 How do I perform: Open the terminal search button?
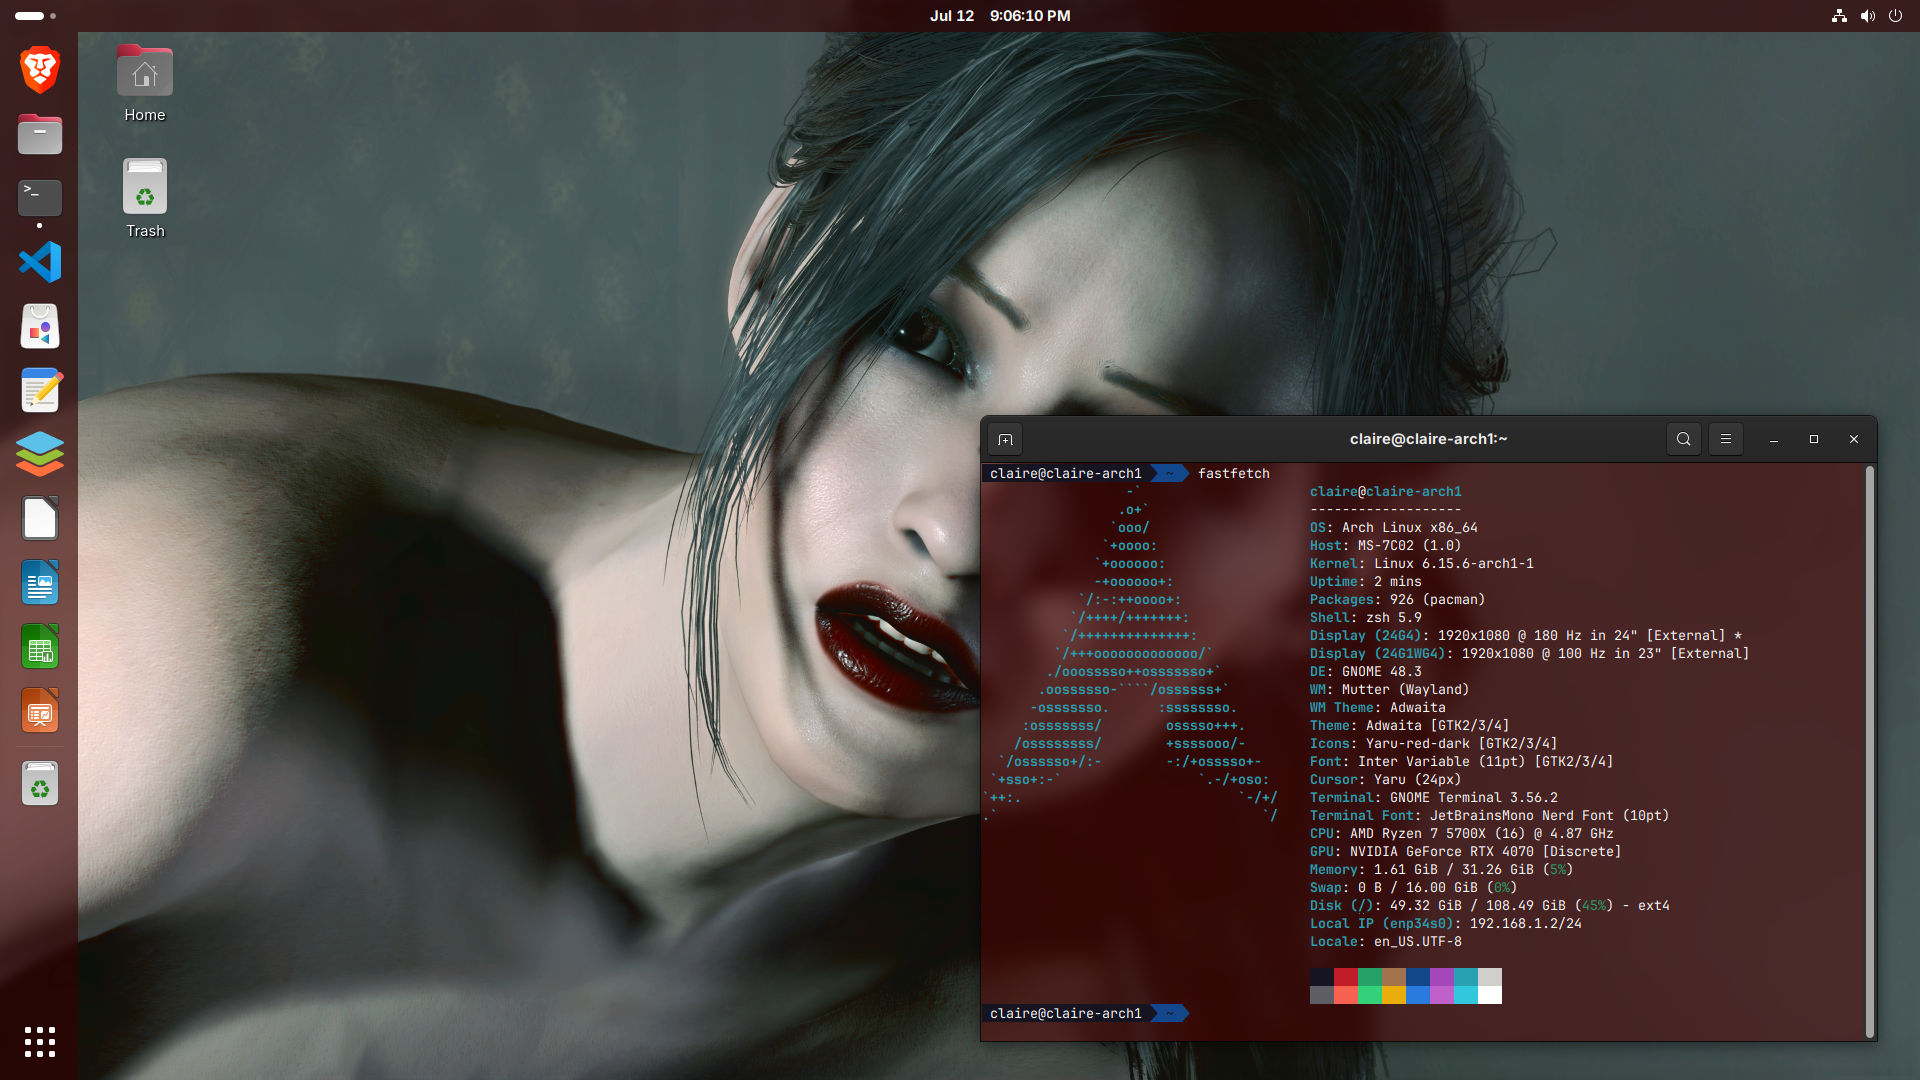(x=1684, y=439)
